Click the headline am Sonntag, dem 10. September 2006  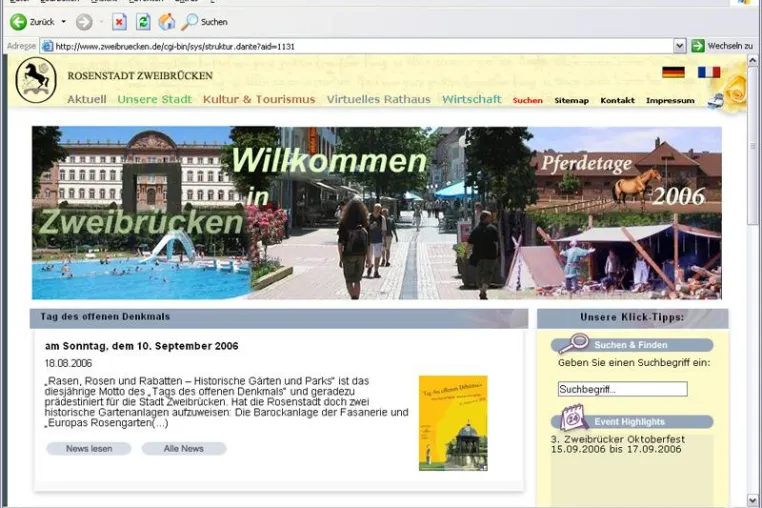[x=141, y=346]
